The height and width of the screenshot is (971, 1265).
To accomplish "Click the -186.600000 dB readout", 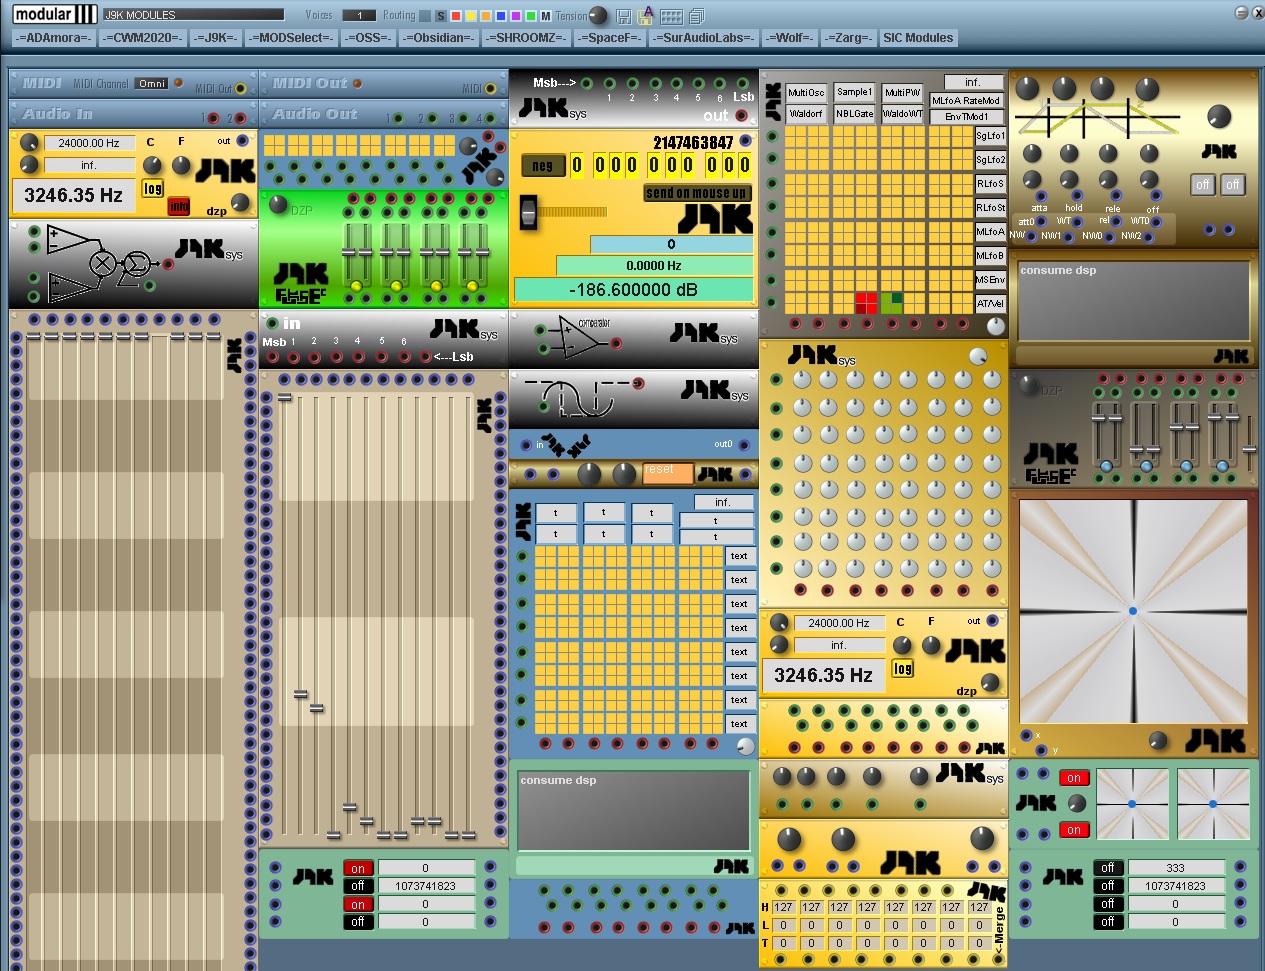I will click(633, 290).
